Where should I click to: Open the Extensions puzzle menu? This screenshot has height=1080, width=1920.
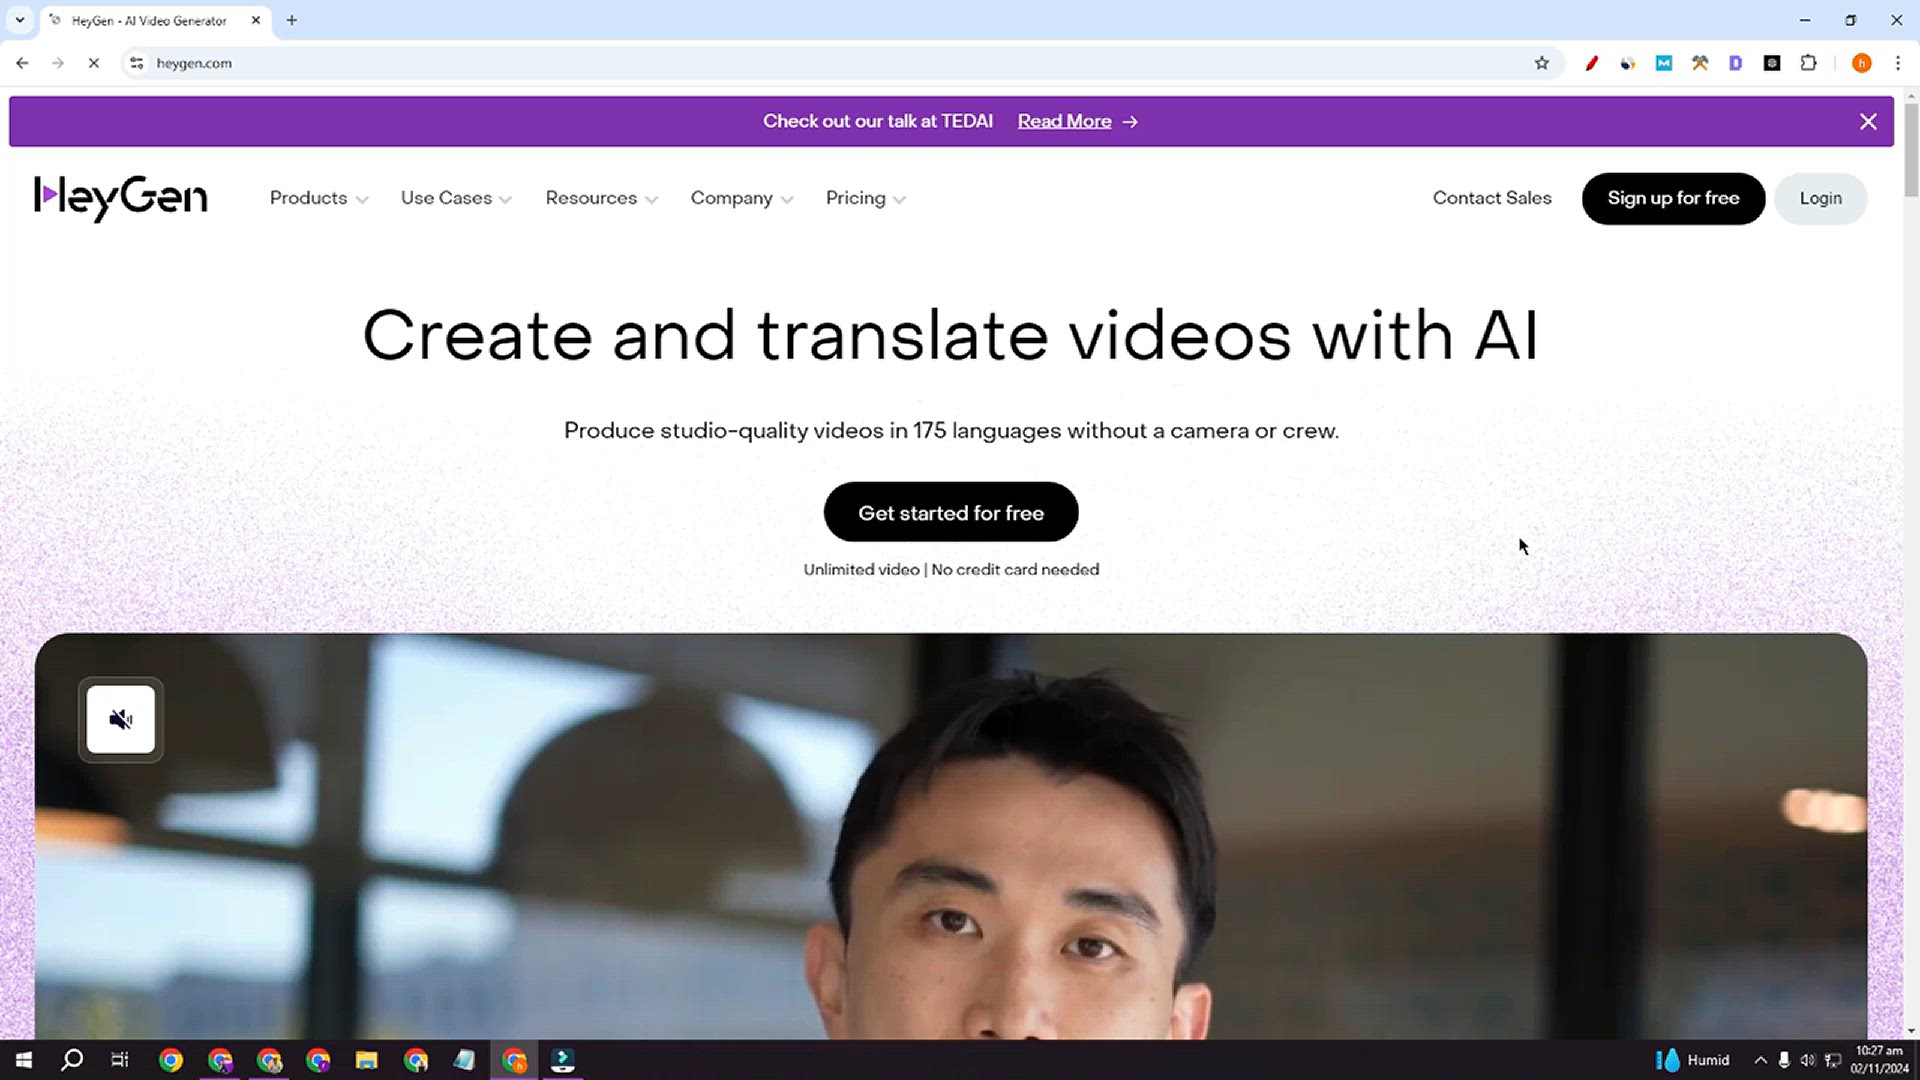point(1808,63)
